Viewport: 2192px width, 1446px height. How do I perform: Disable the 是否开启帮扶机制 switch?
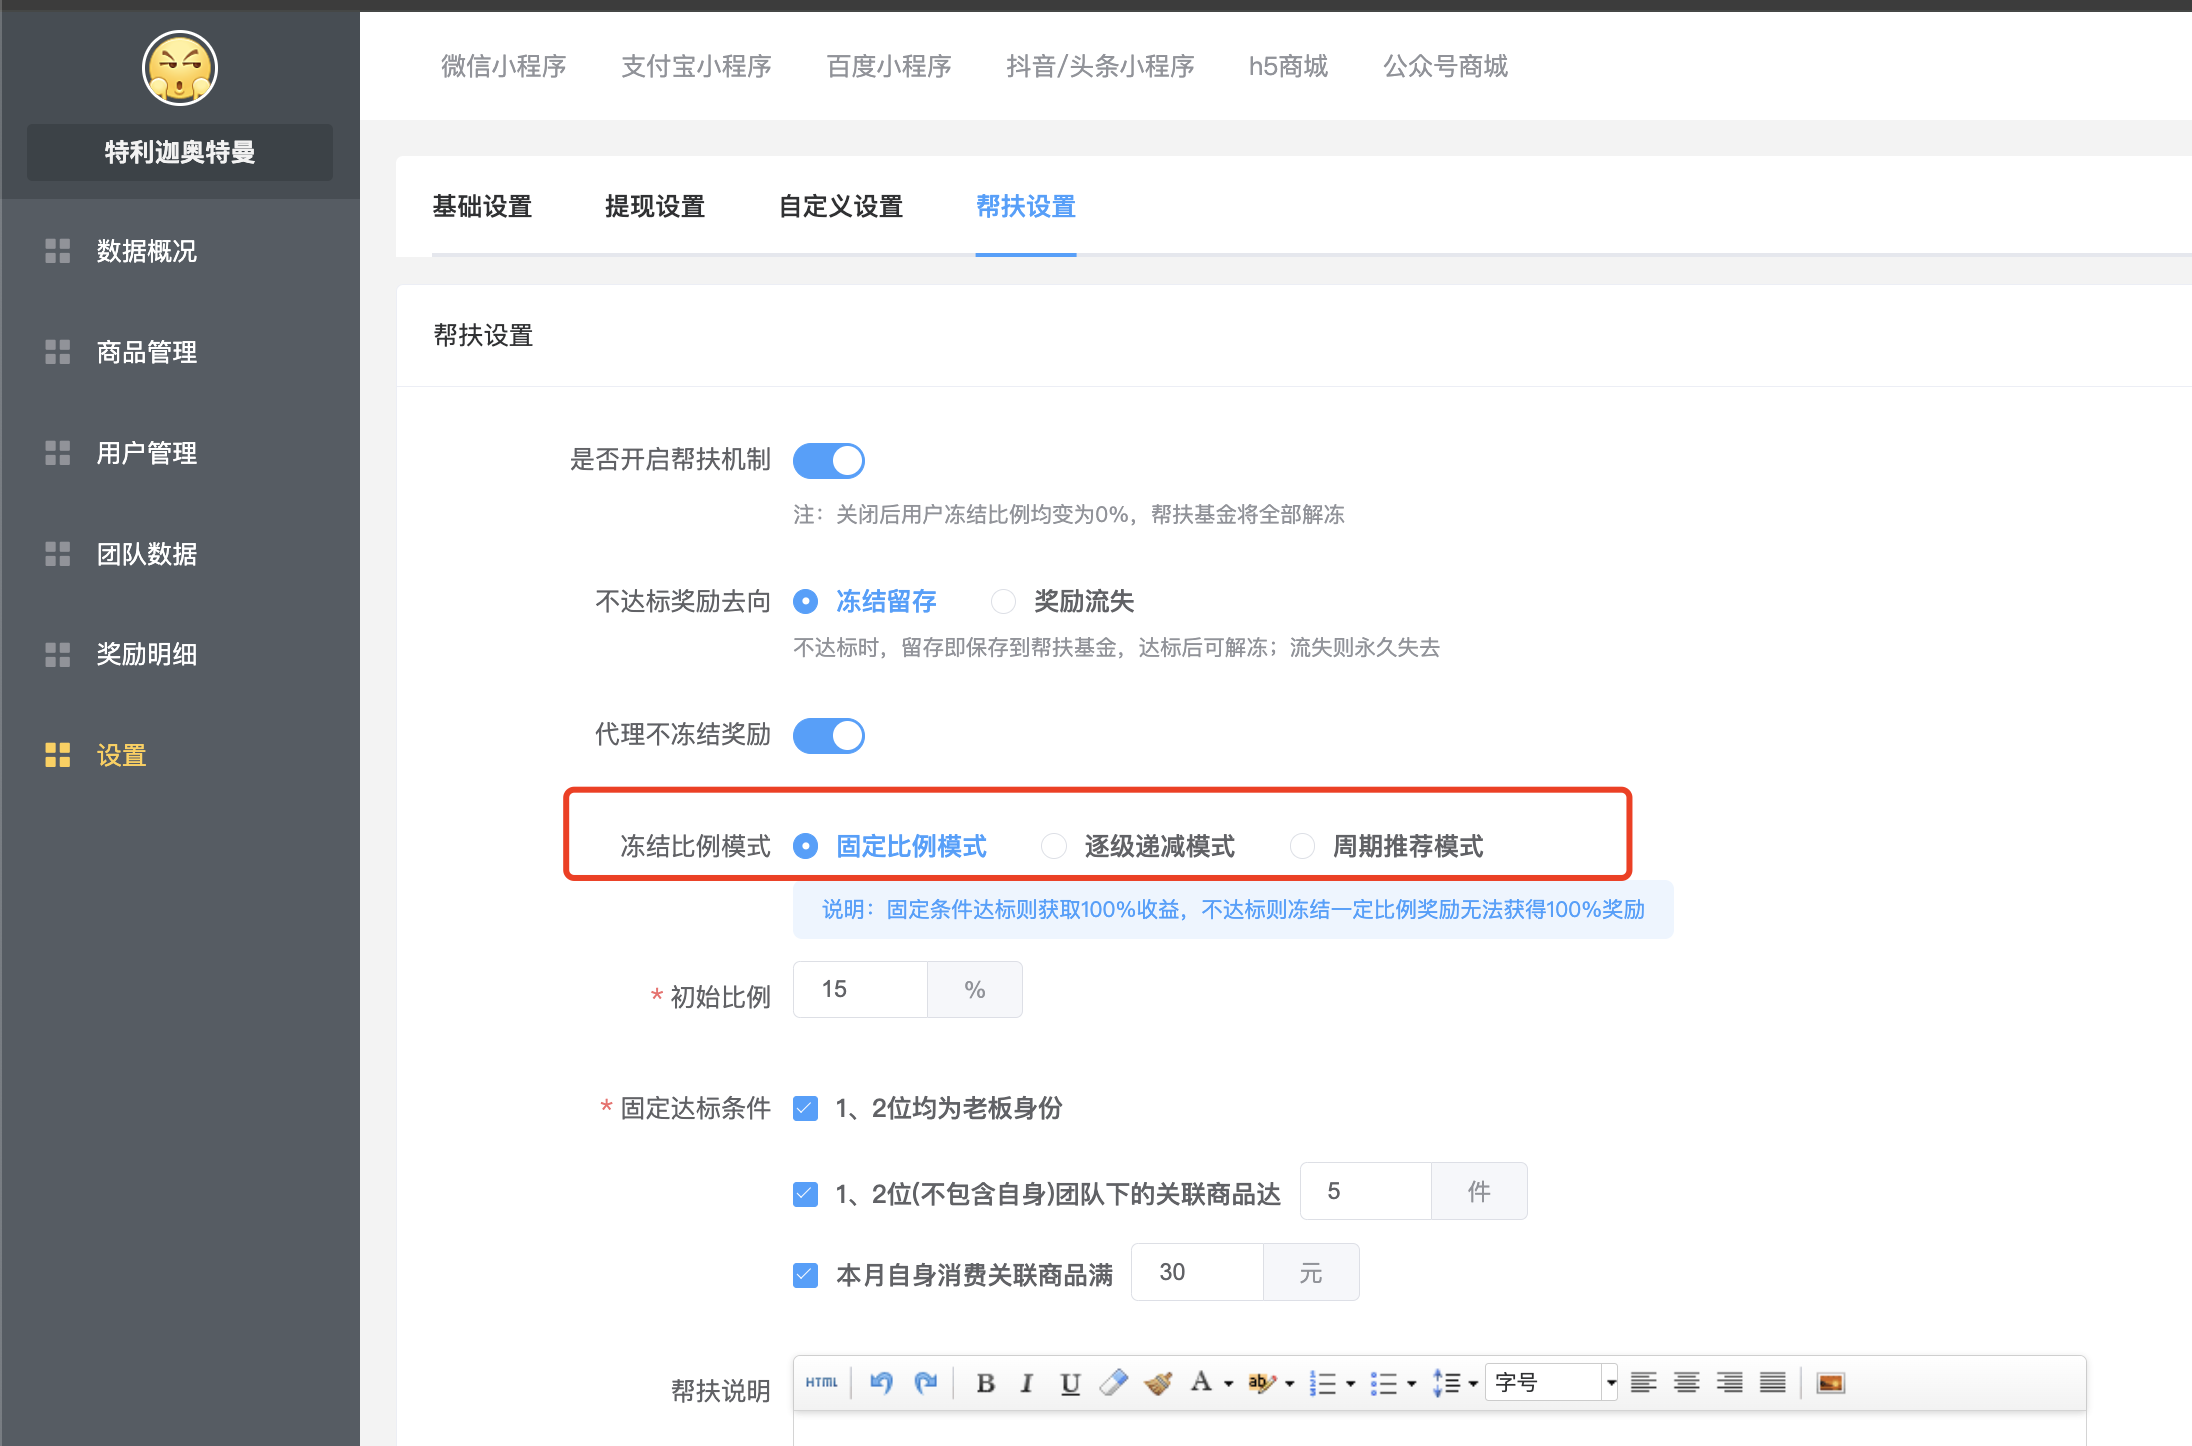pyautogui.click(x=829, y=461)
